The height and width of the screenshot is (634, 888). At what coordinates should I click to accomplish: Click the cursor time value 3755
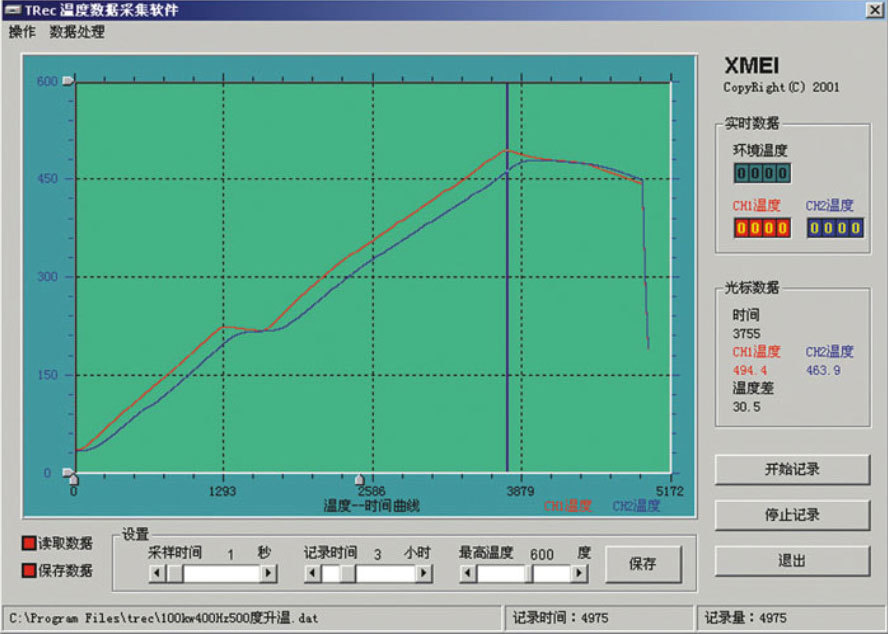tap(746, 333)
